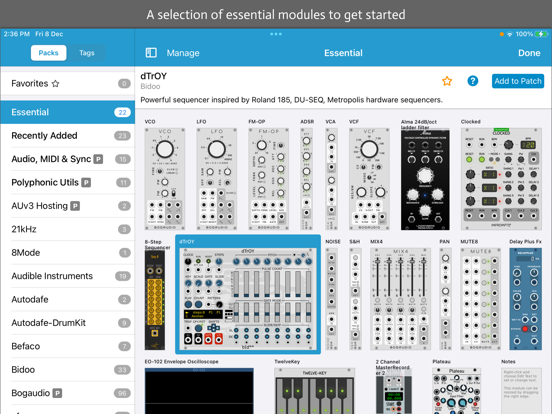Select the Notes module thumbnail
Image resolution: width=552 pixels, height=414 pixels.
point(521,391)
